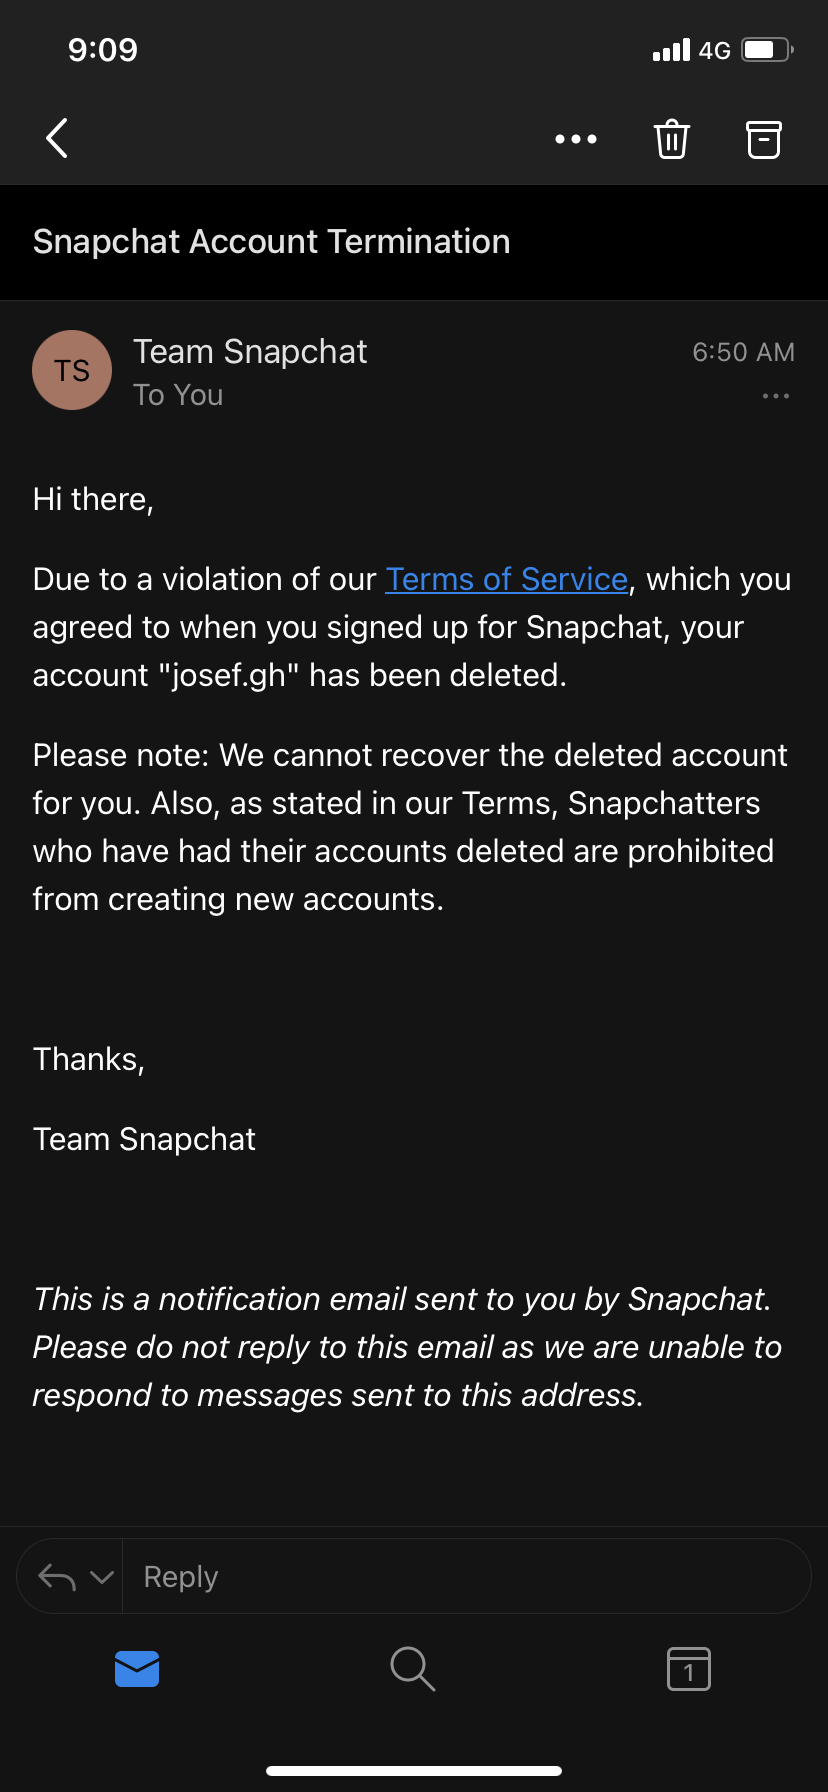Screen dimensions: 828x1792
Task: Tap the battery icon in status bar
Action: click(x=766, y=50)
